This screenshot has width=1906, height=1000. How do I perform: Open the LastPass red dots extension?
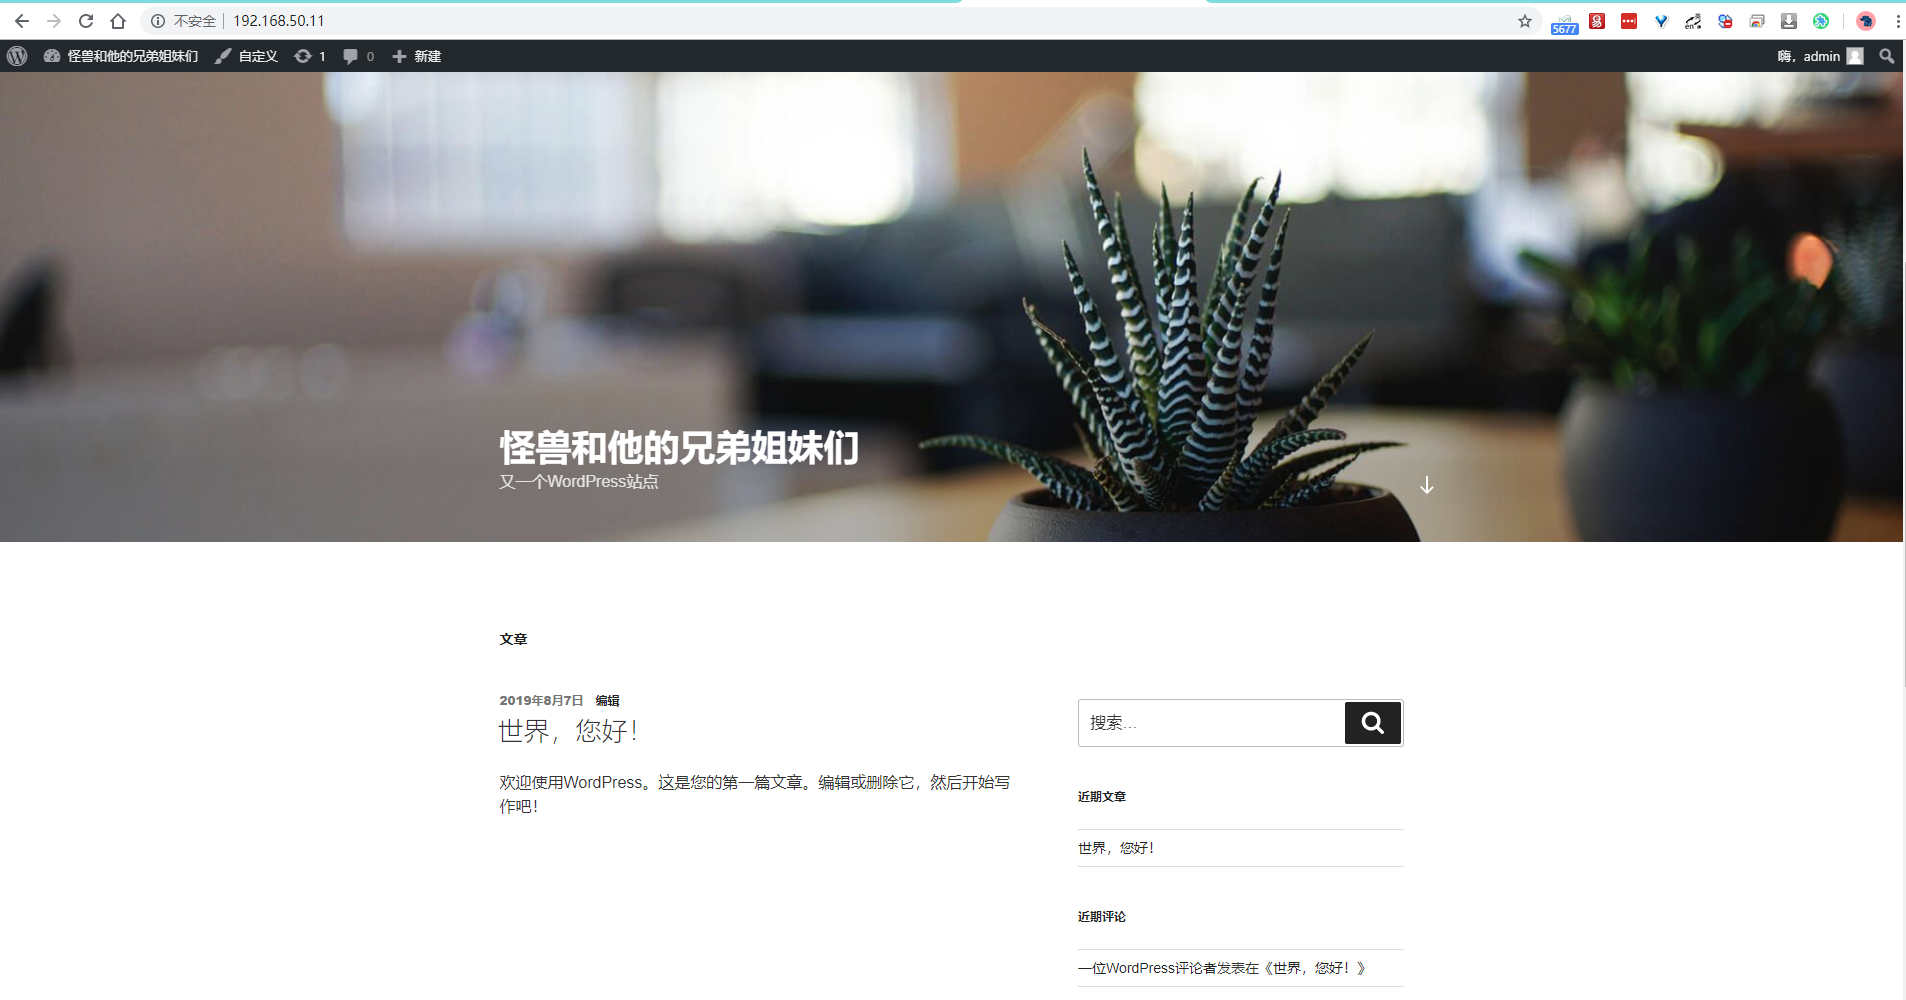(x=1629, y=21)
